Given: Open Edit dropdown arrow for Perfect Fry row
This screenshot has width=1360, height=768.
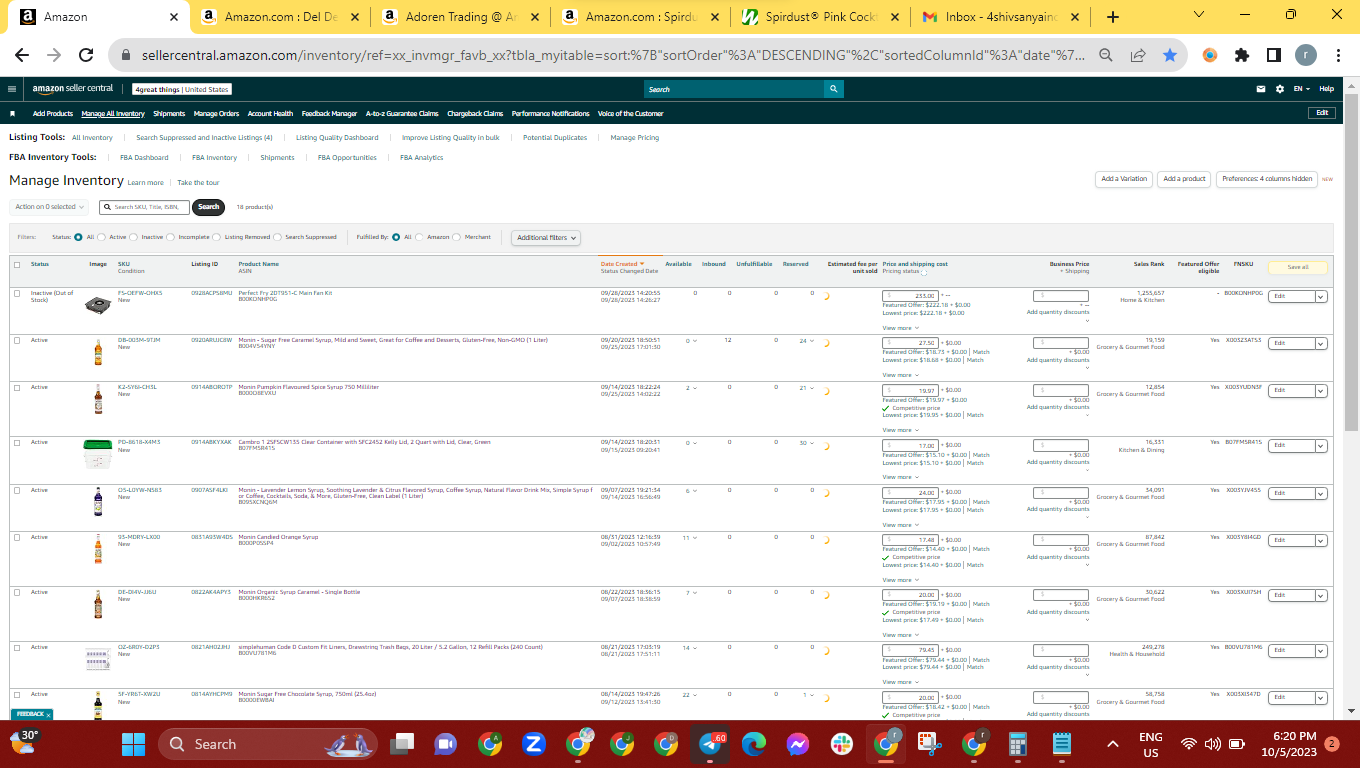Looking at the screenshot, I should point(1321,296).
